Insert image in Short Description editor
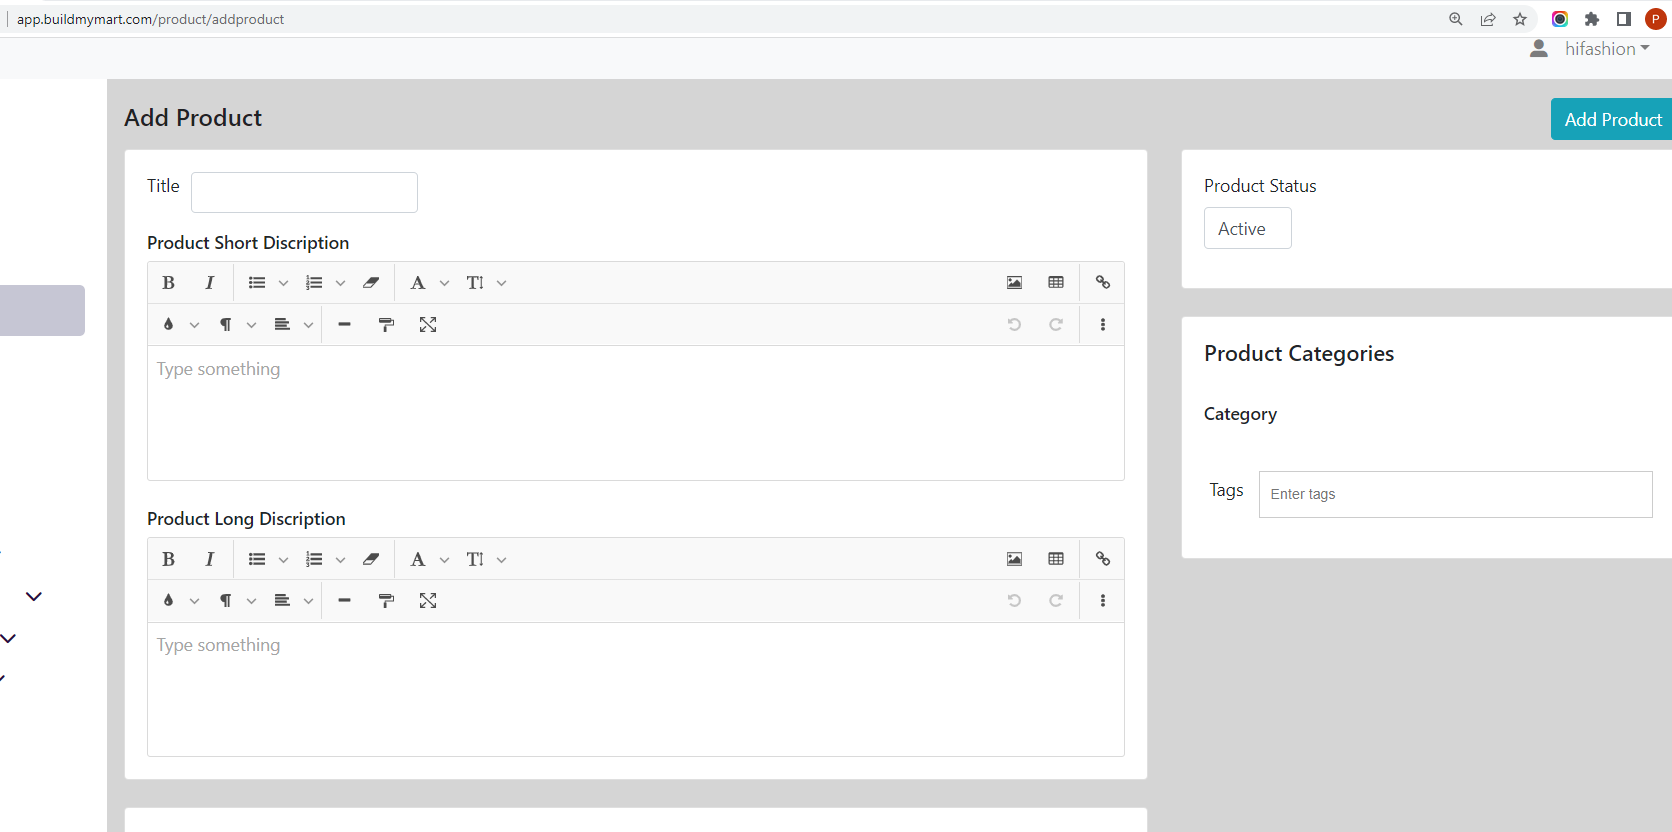The height and width of the screenshot is (832, 1672). click(1014, 283)
